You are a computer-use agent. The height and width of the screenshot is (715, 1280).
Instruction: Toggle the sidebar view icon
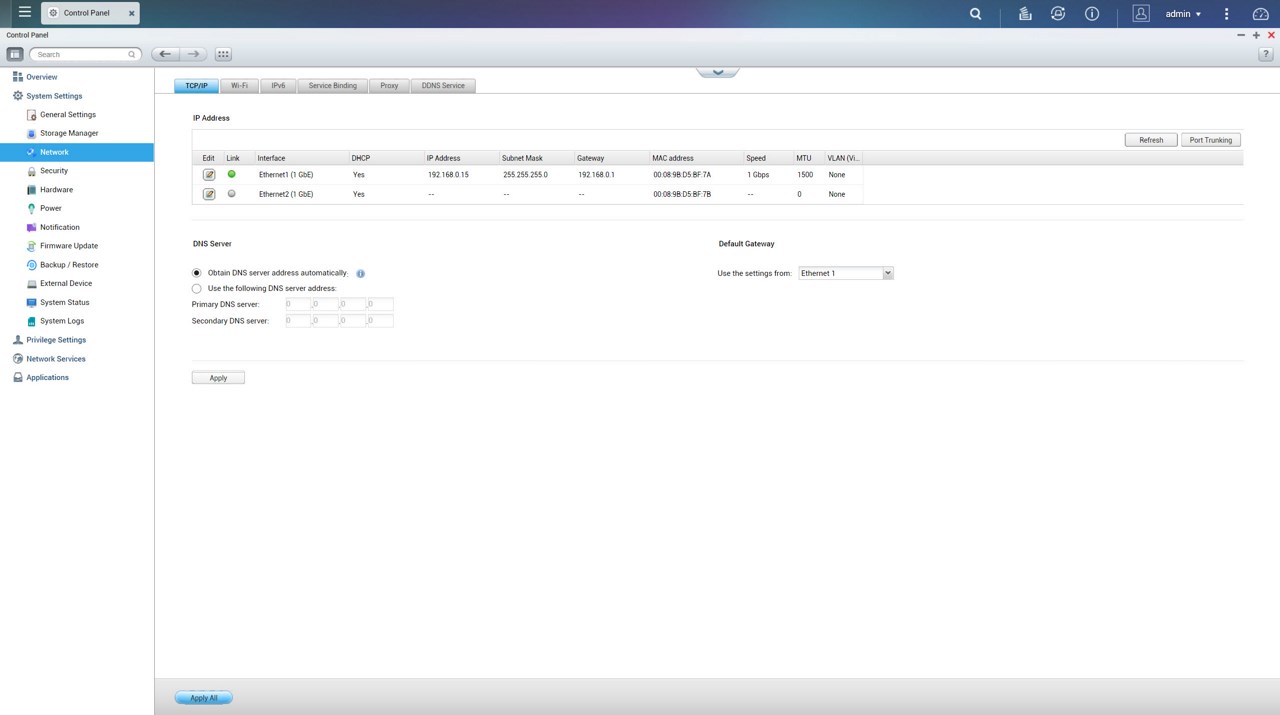coord(15,54)
